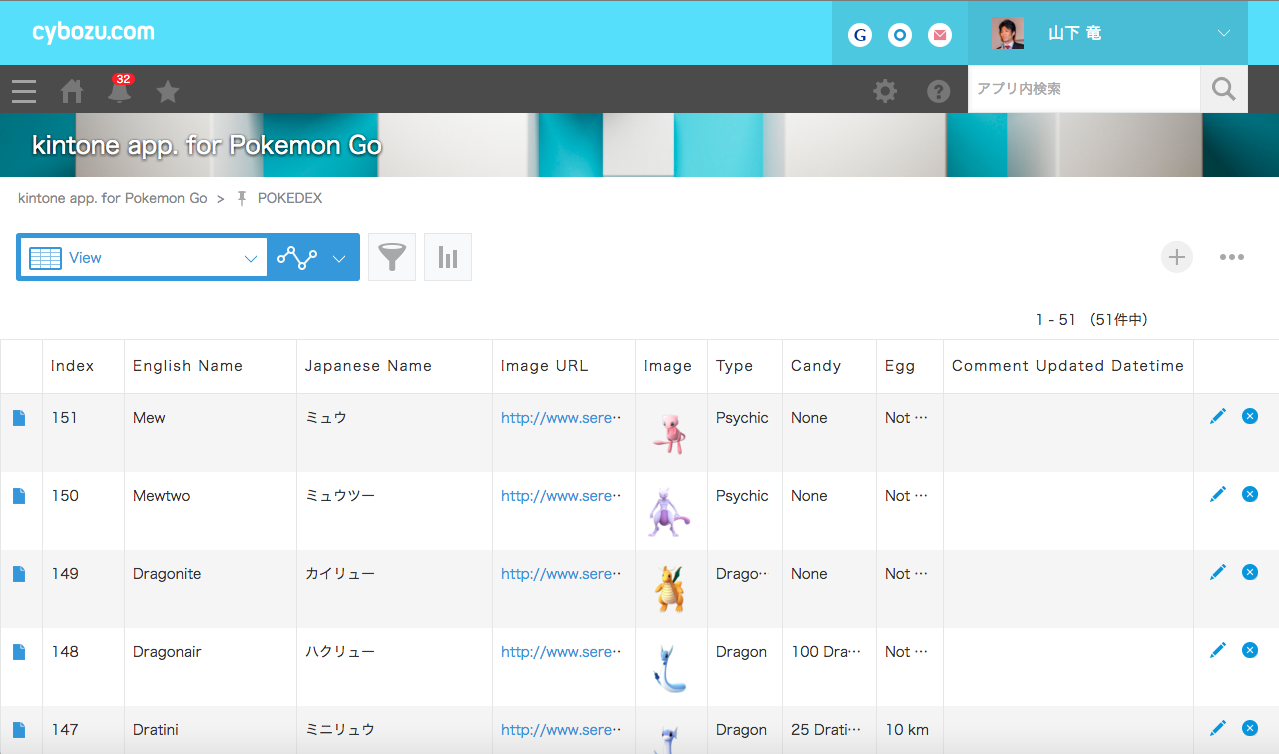Open the favorites star icon

(168, 92)
